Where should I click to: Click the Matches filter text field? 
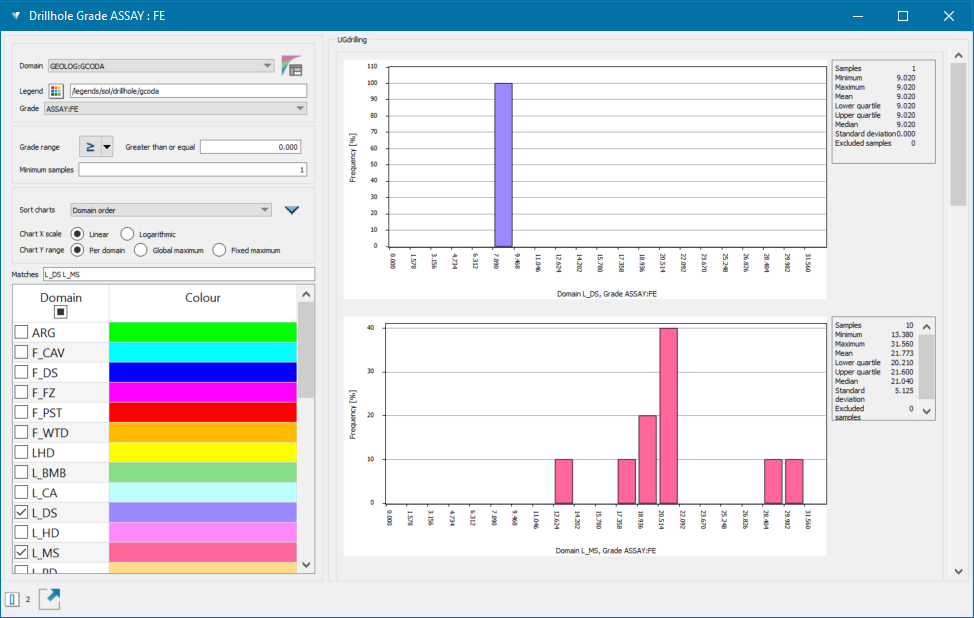pos(177,274)
